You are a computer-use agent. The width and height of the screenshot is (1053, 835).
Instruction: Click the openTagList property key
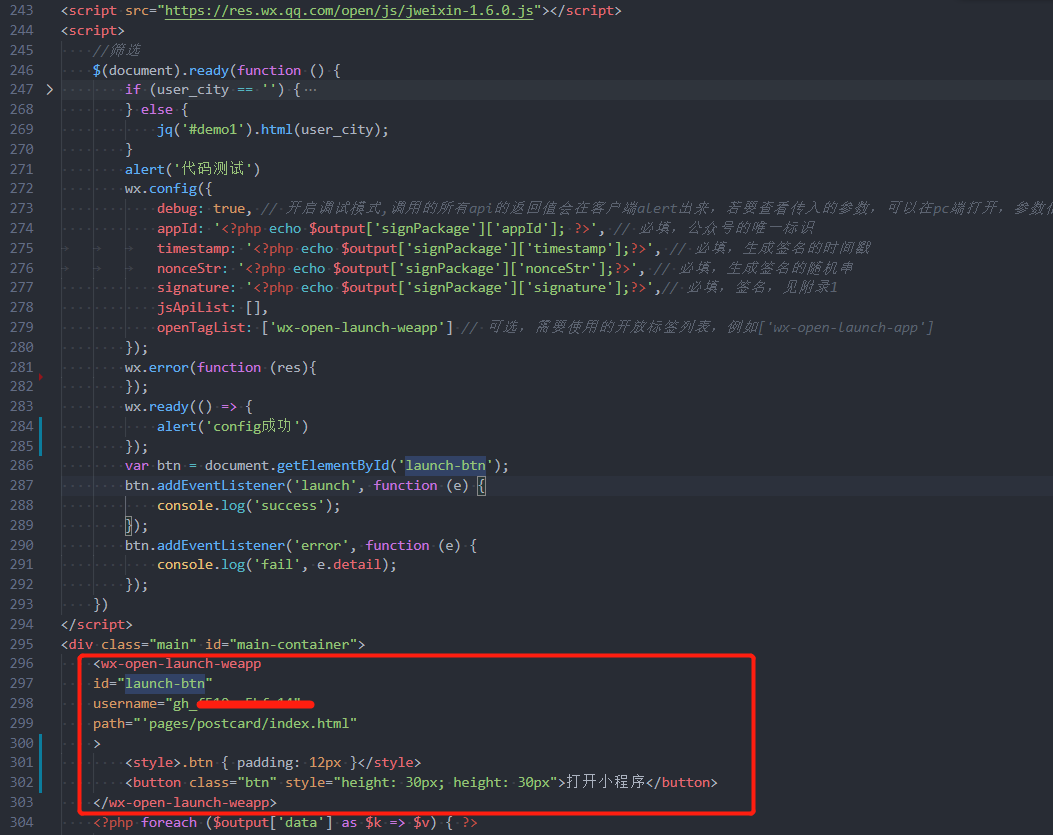click(205, 327)
